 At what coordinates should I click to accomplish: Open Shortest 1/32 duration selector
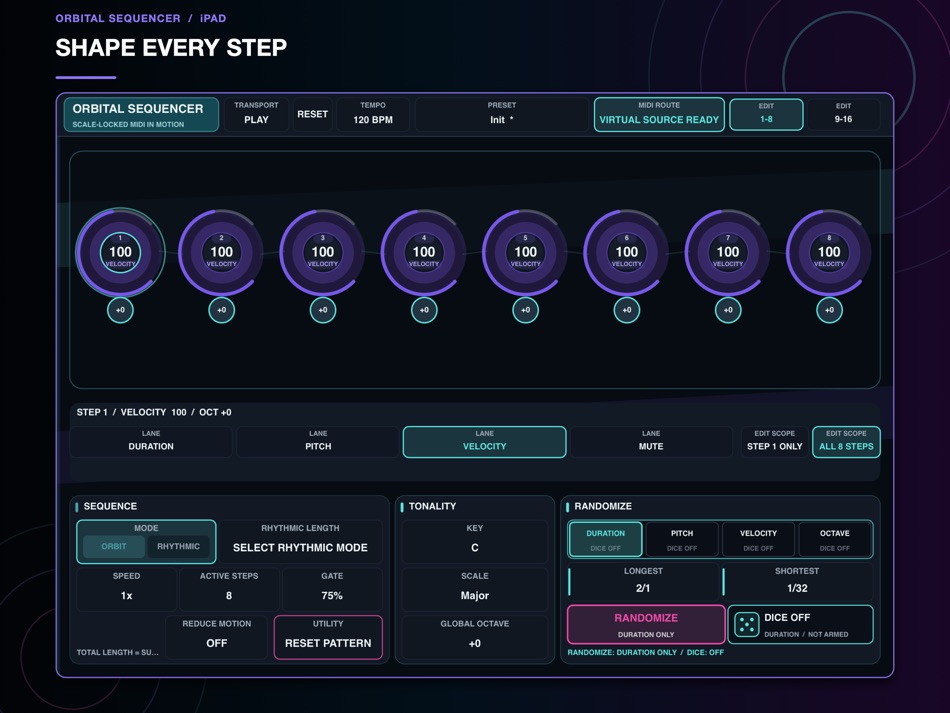[797, 580]
